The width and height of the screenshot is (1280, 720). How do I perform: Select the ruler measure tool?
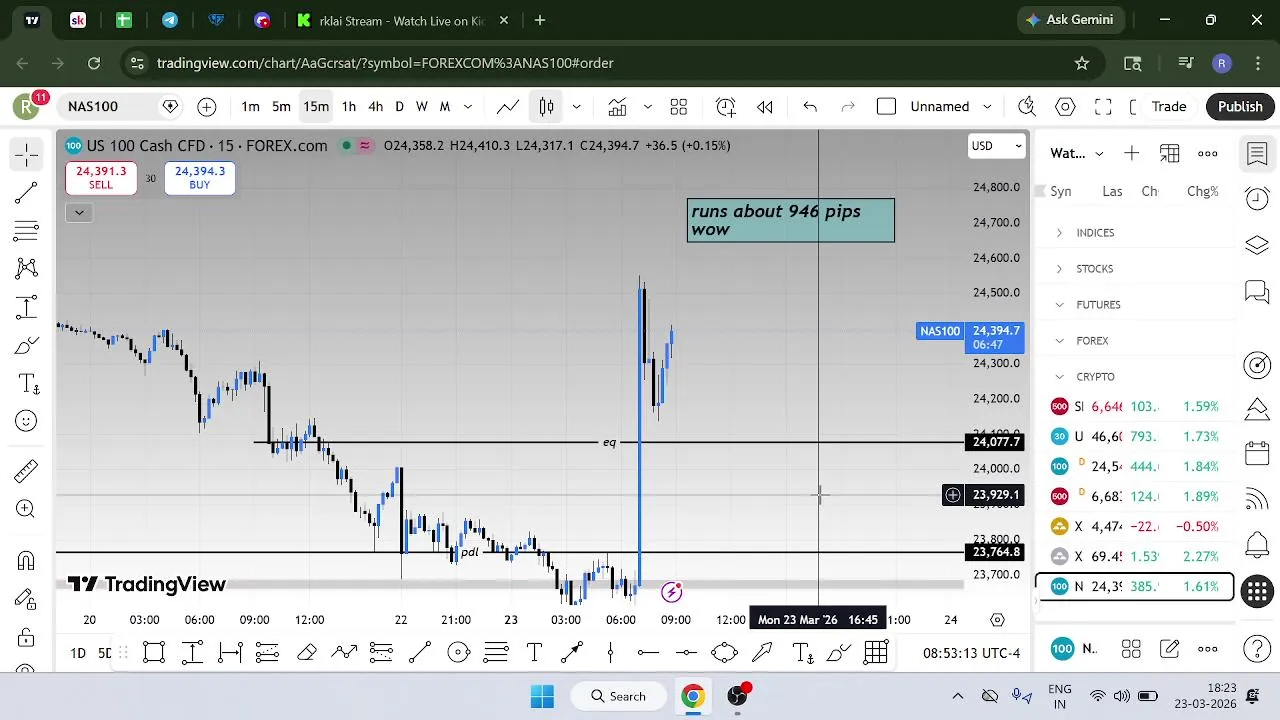coord(27,470)
